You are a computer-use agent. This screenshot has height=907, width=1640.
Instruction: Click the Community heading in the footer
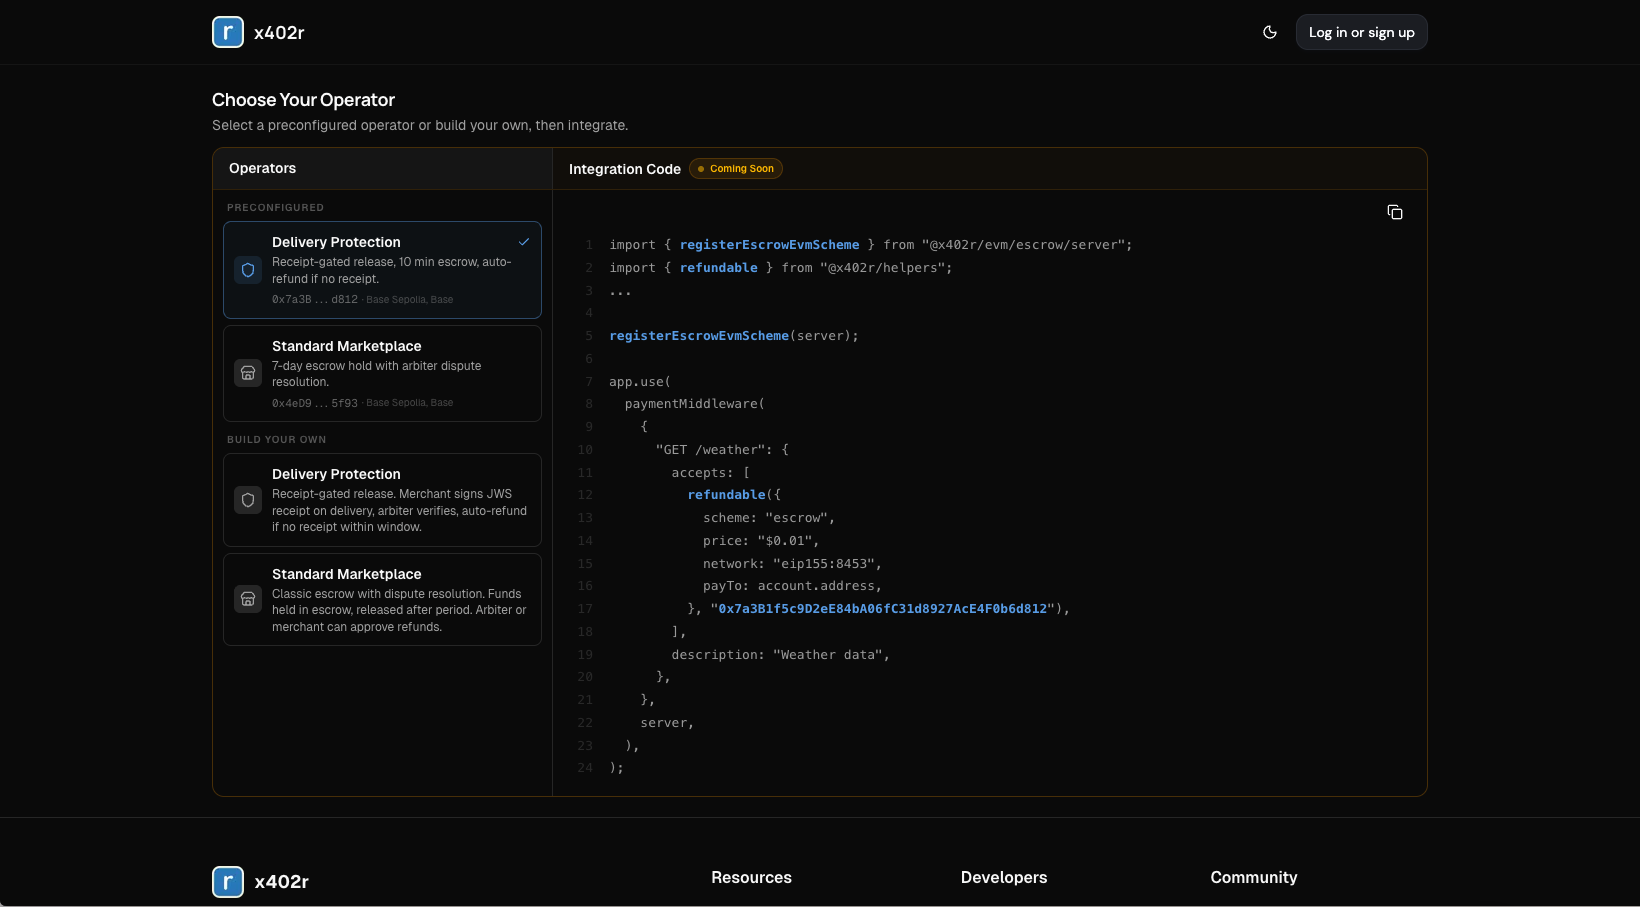click(x=1254, y=877)
